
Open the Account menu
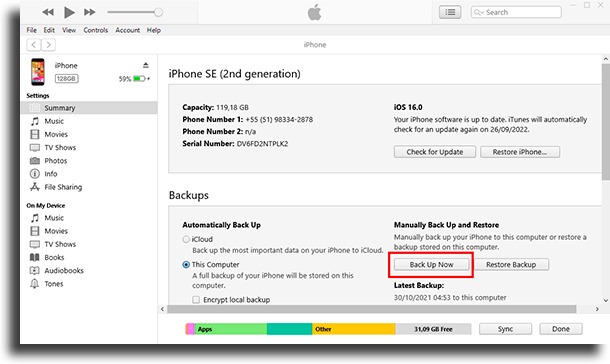click(128, 30)
